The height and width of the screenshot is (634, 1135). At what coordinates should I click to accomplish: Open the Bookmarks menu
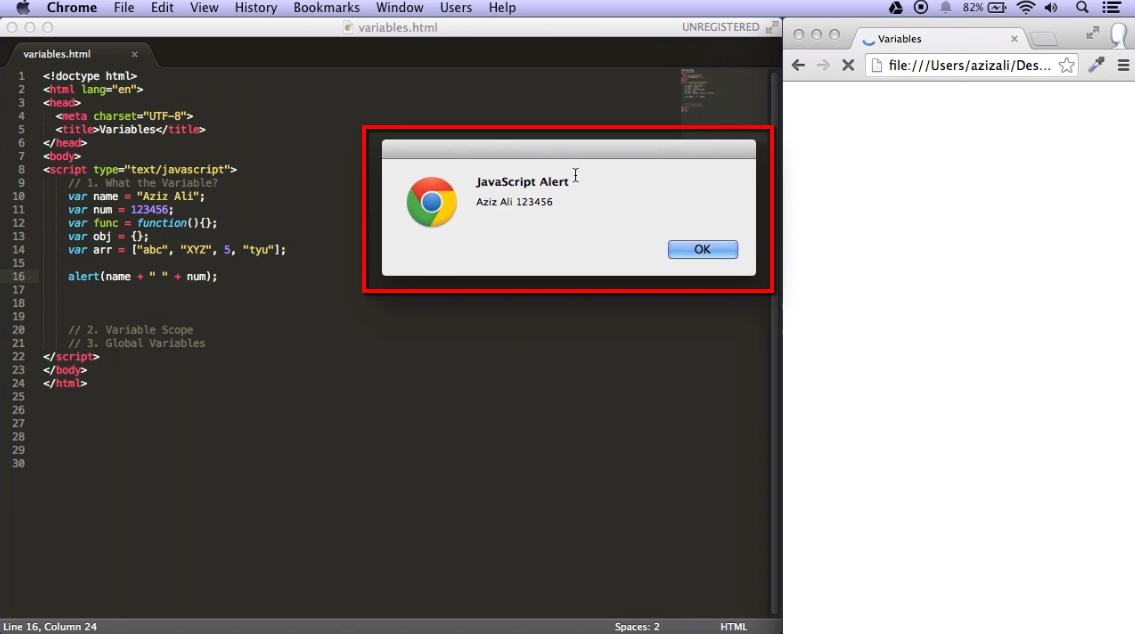(x=326, y=8)
